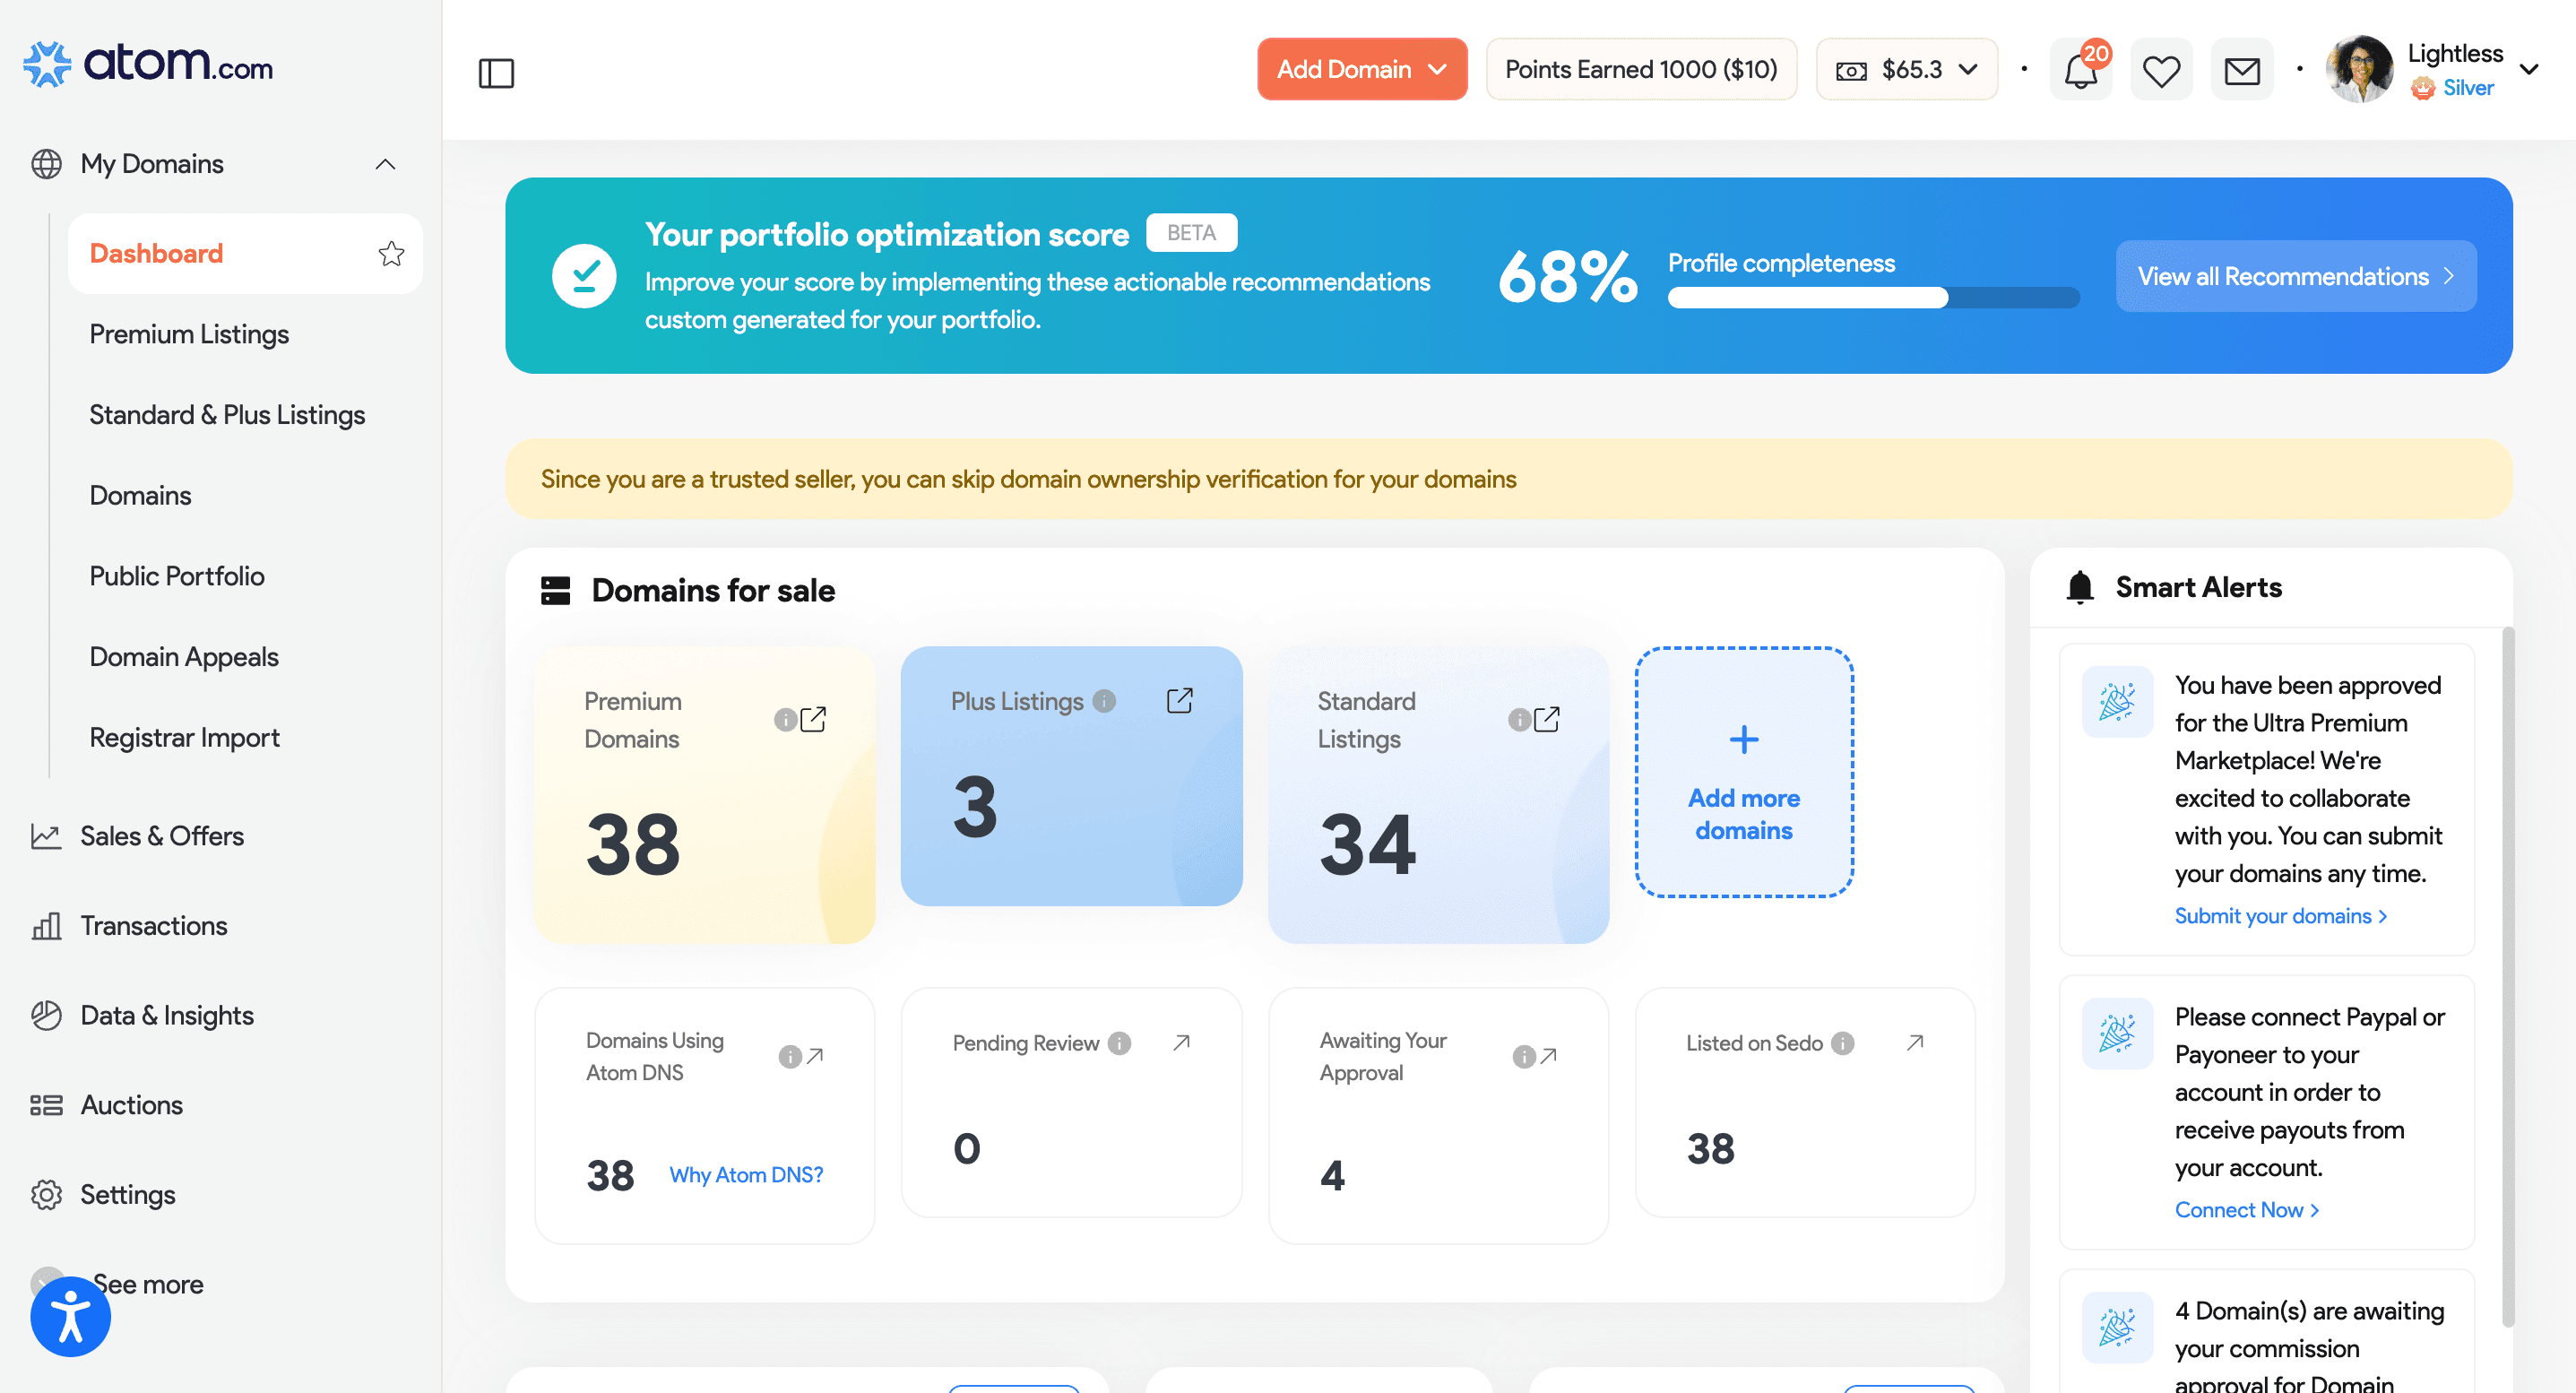
Task: Click Add more domains card
Action: click(x=1744, y=771)
